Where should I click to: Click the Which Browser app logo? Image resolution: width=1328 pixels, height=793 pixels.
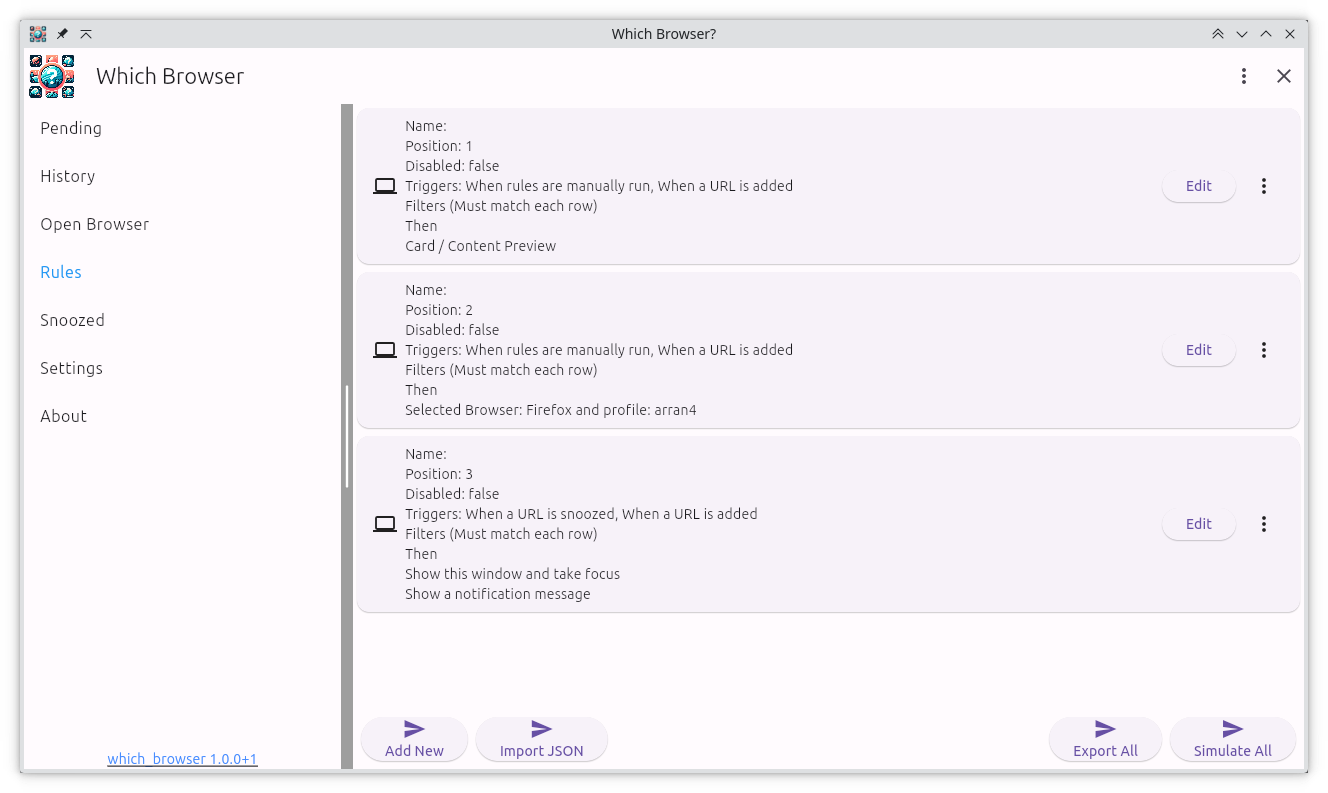click(x=52, y=77)
